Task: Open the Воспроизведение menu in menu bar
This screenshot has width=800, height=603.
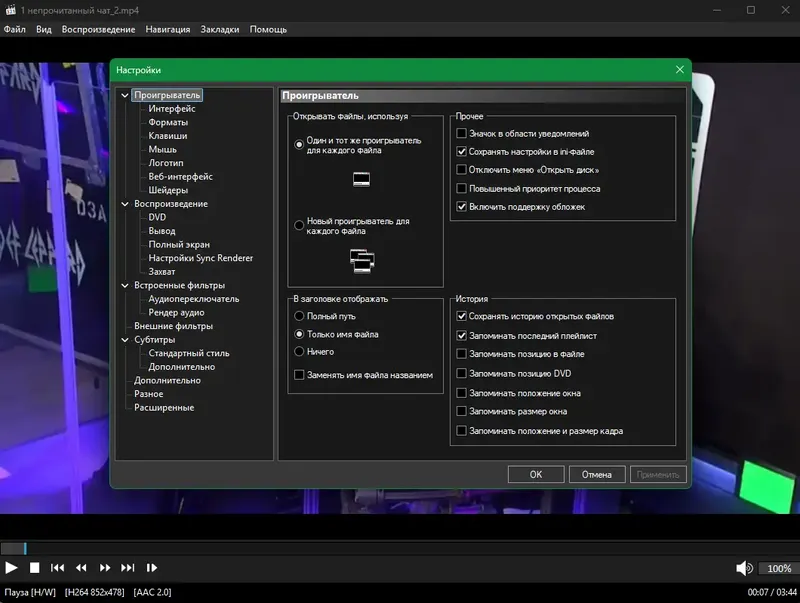Action: 98,30
